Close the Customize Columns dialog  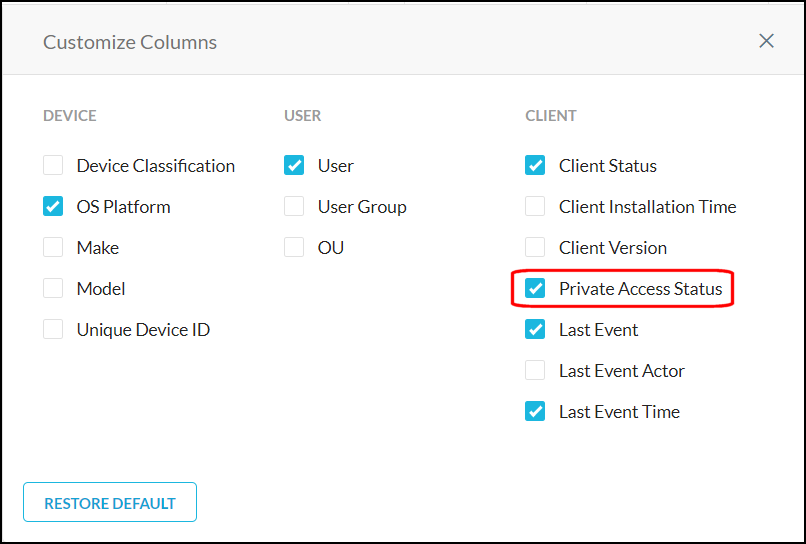click(x=766, y=41)
